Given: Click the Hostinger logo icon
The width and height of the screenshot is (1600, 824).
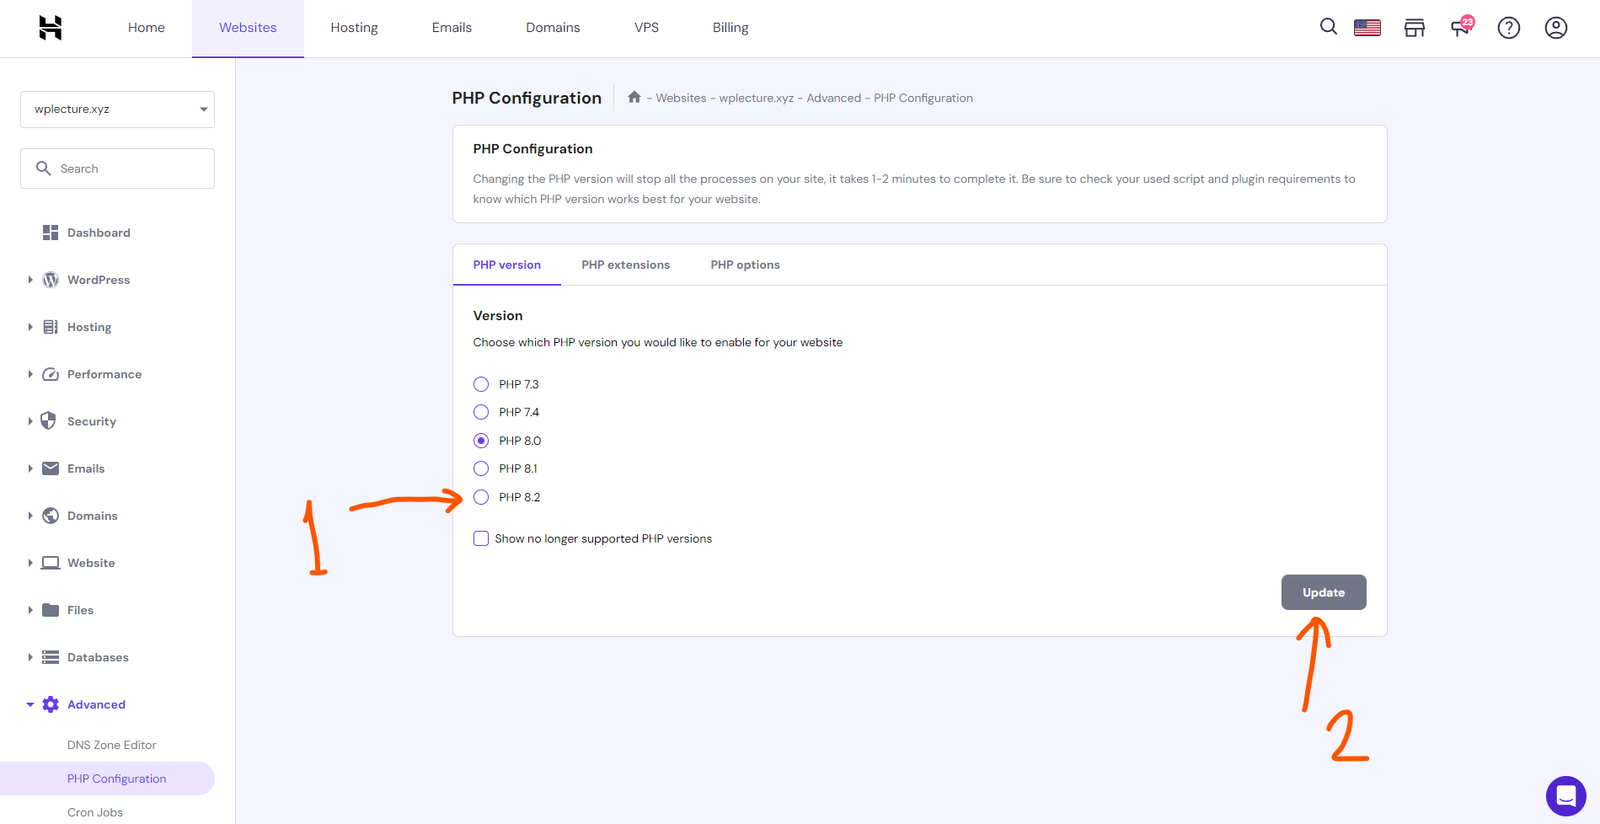Looking at the screenshot, I should pos(50,28).
